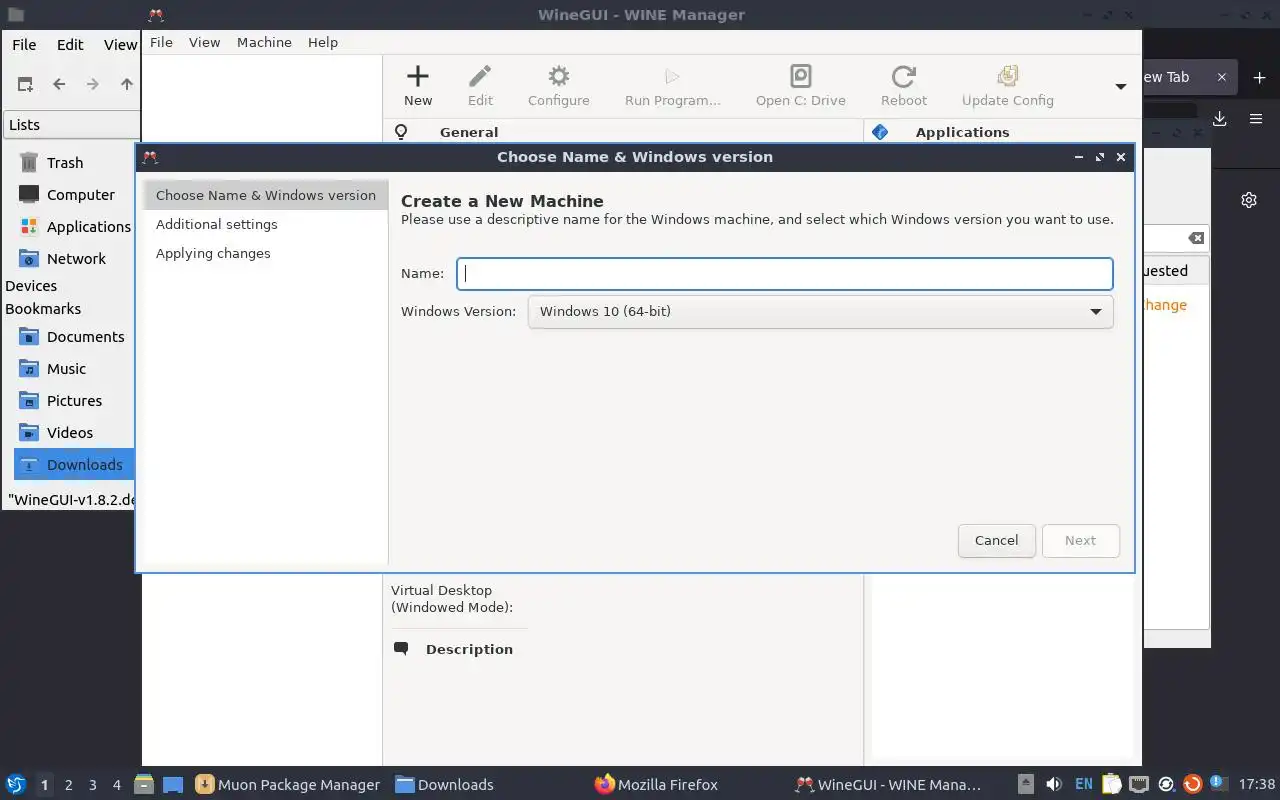
Task: Click the volume speaker tray icon
Action: click(x=1054, y=784)
